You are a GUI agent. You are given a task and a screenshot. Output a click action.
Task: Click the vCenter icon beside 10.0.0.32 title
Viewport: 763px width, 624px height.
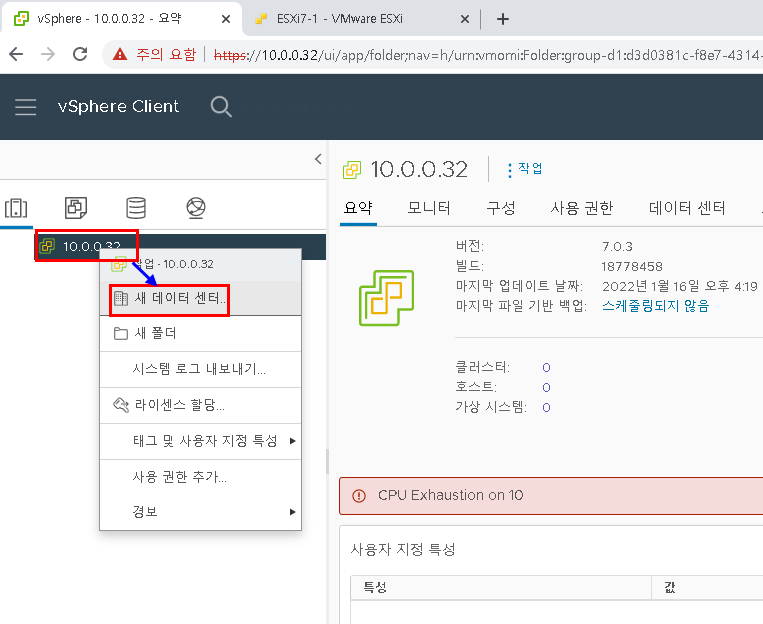pyautogui.click(x=352, y=170)
